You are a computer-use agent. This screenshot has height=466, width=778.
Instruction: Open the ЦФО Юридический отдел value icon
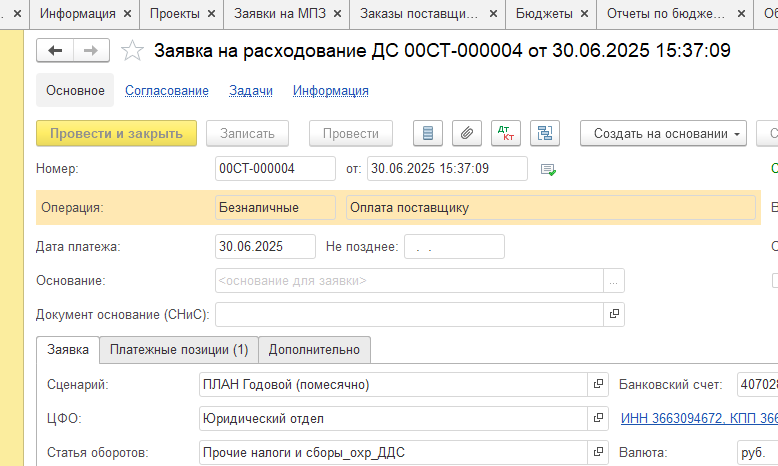point(598,418)
